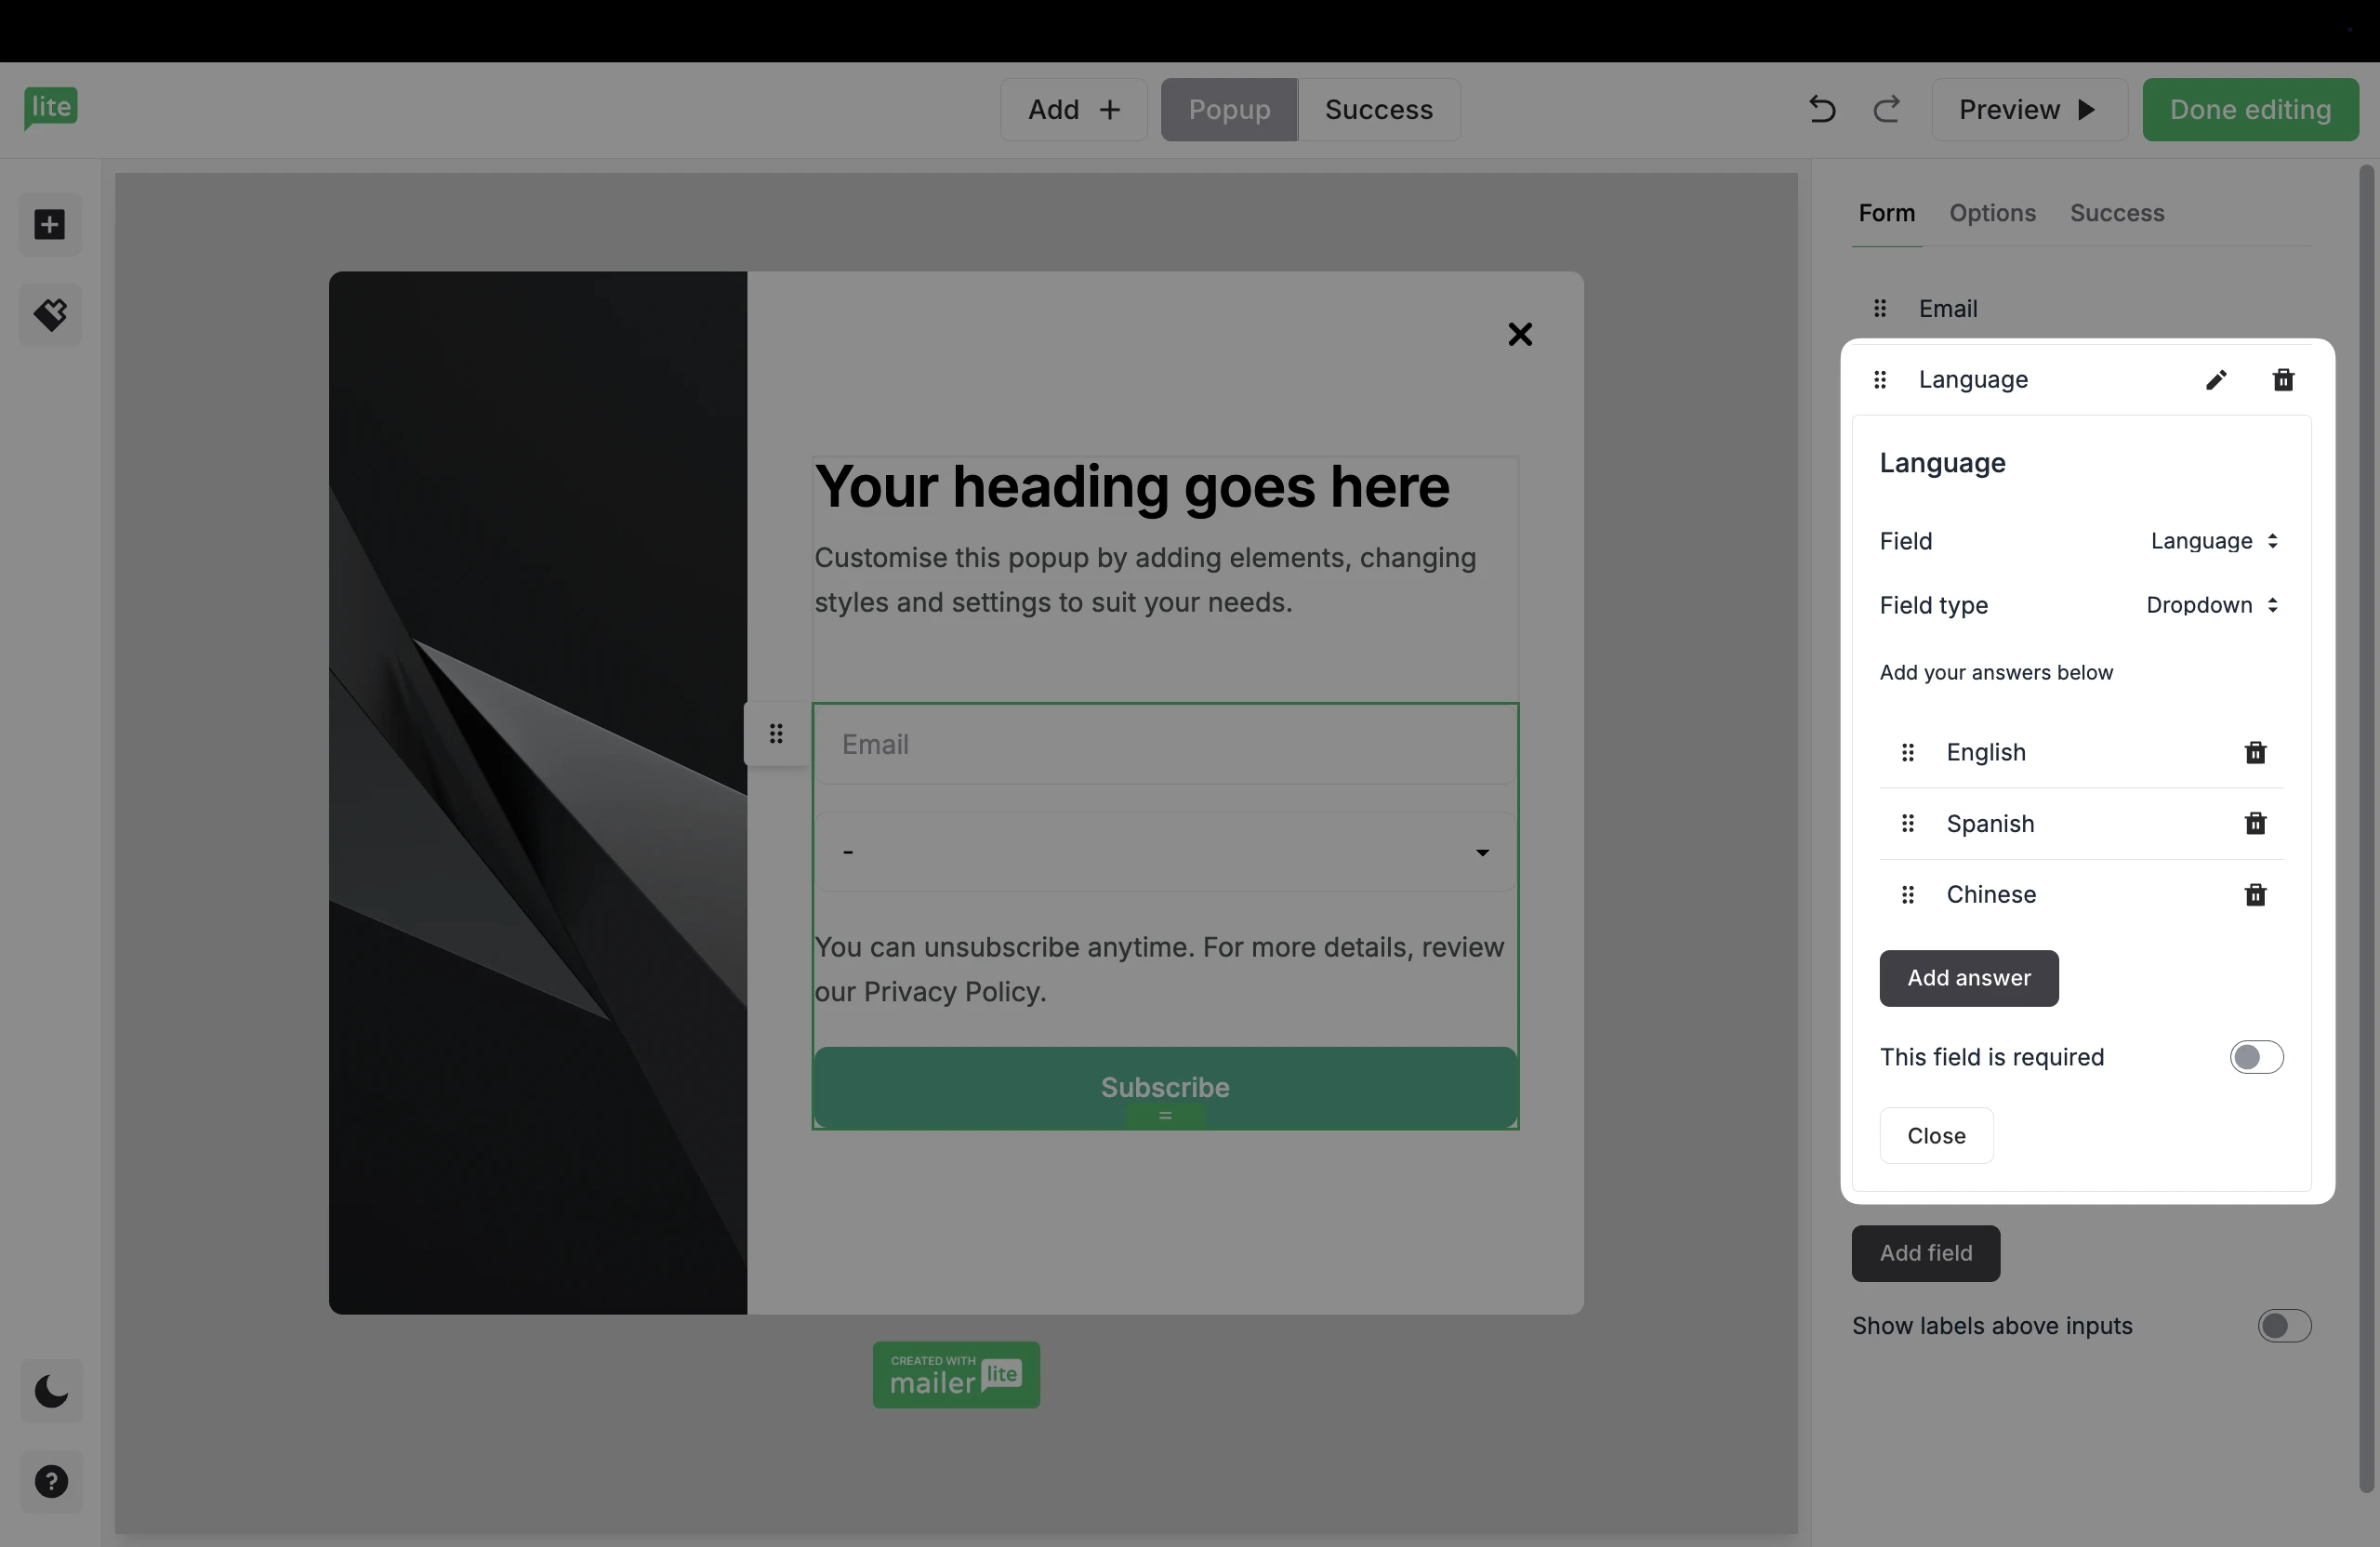
Task: Click the Email input field in popup
Action: (x=1165, y=745)
